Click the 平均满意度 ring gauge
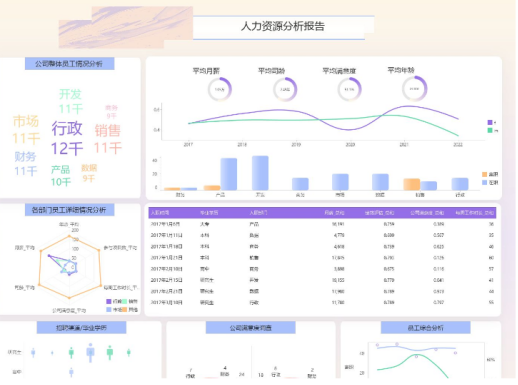 [x=349, y=89]
